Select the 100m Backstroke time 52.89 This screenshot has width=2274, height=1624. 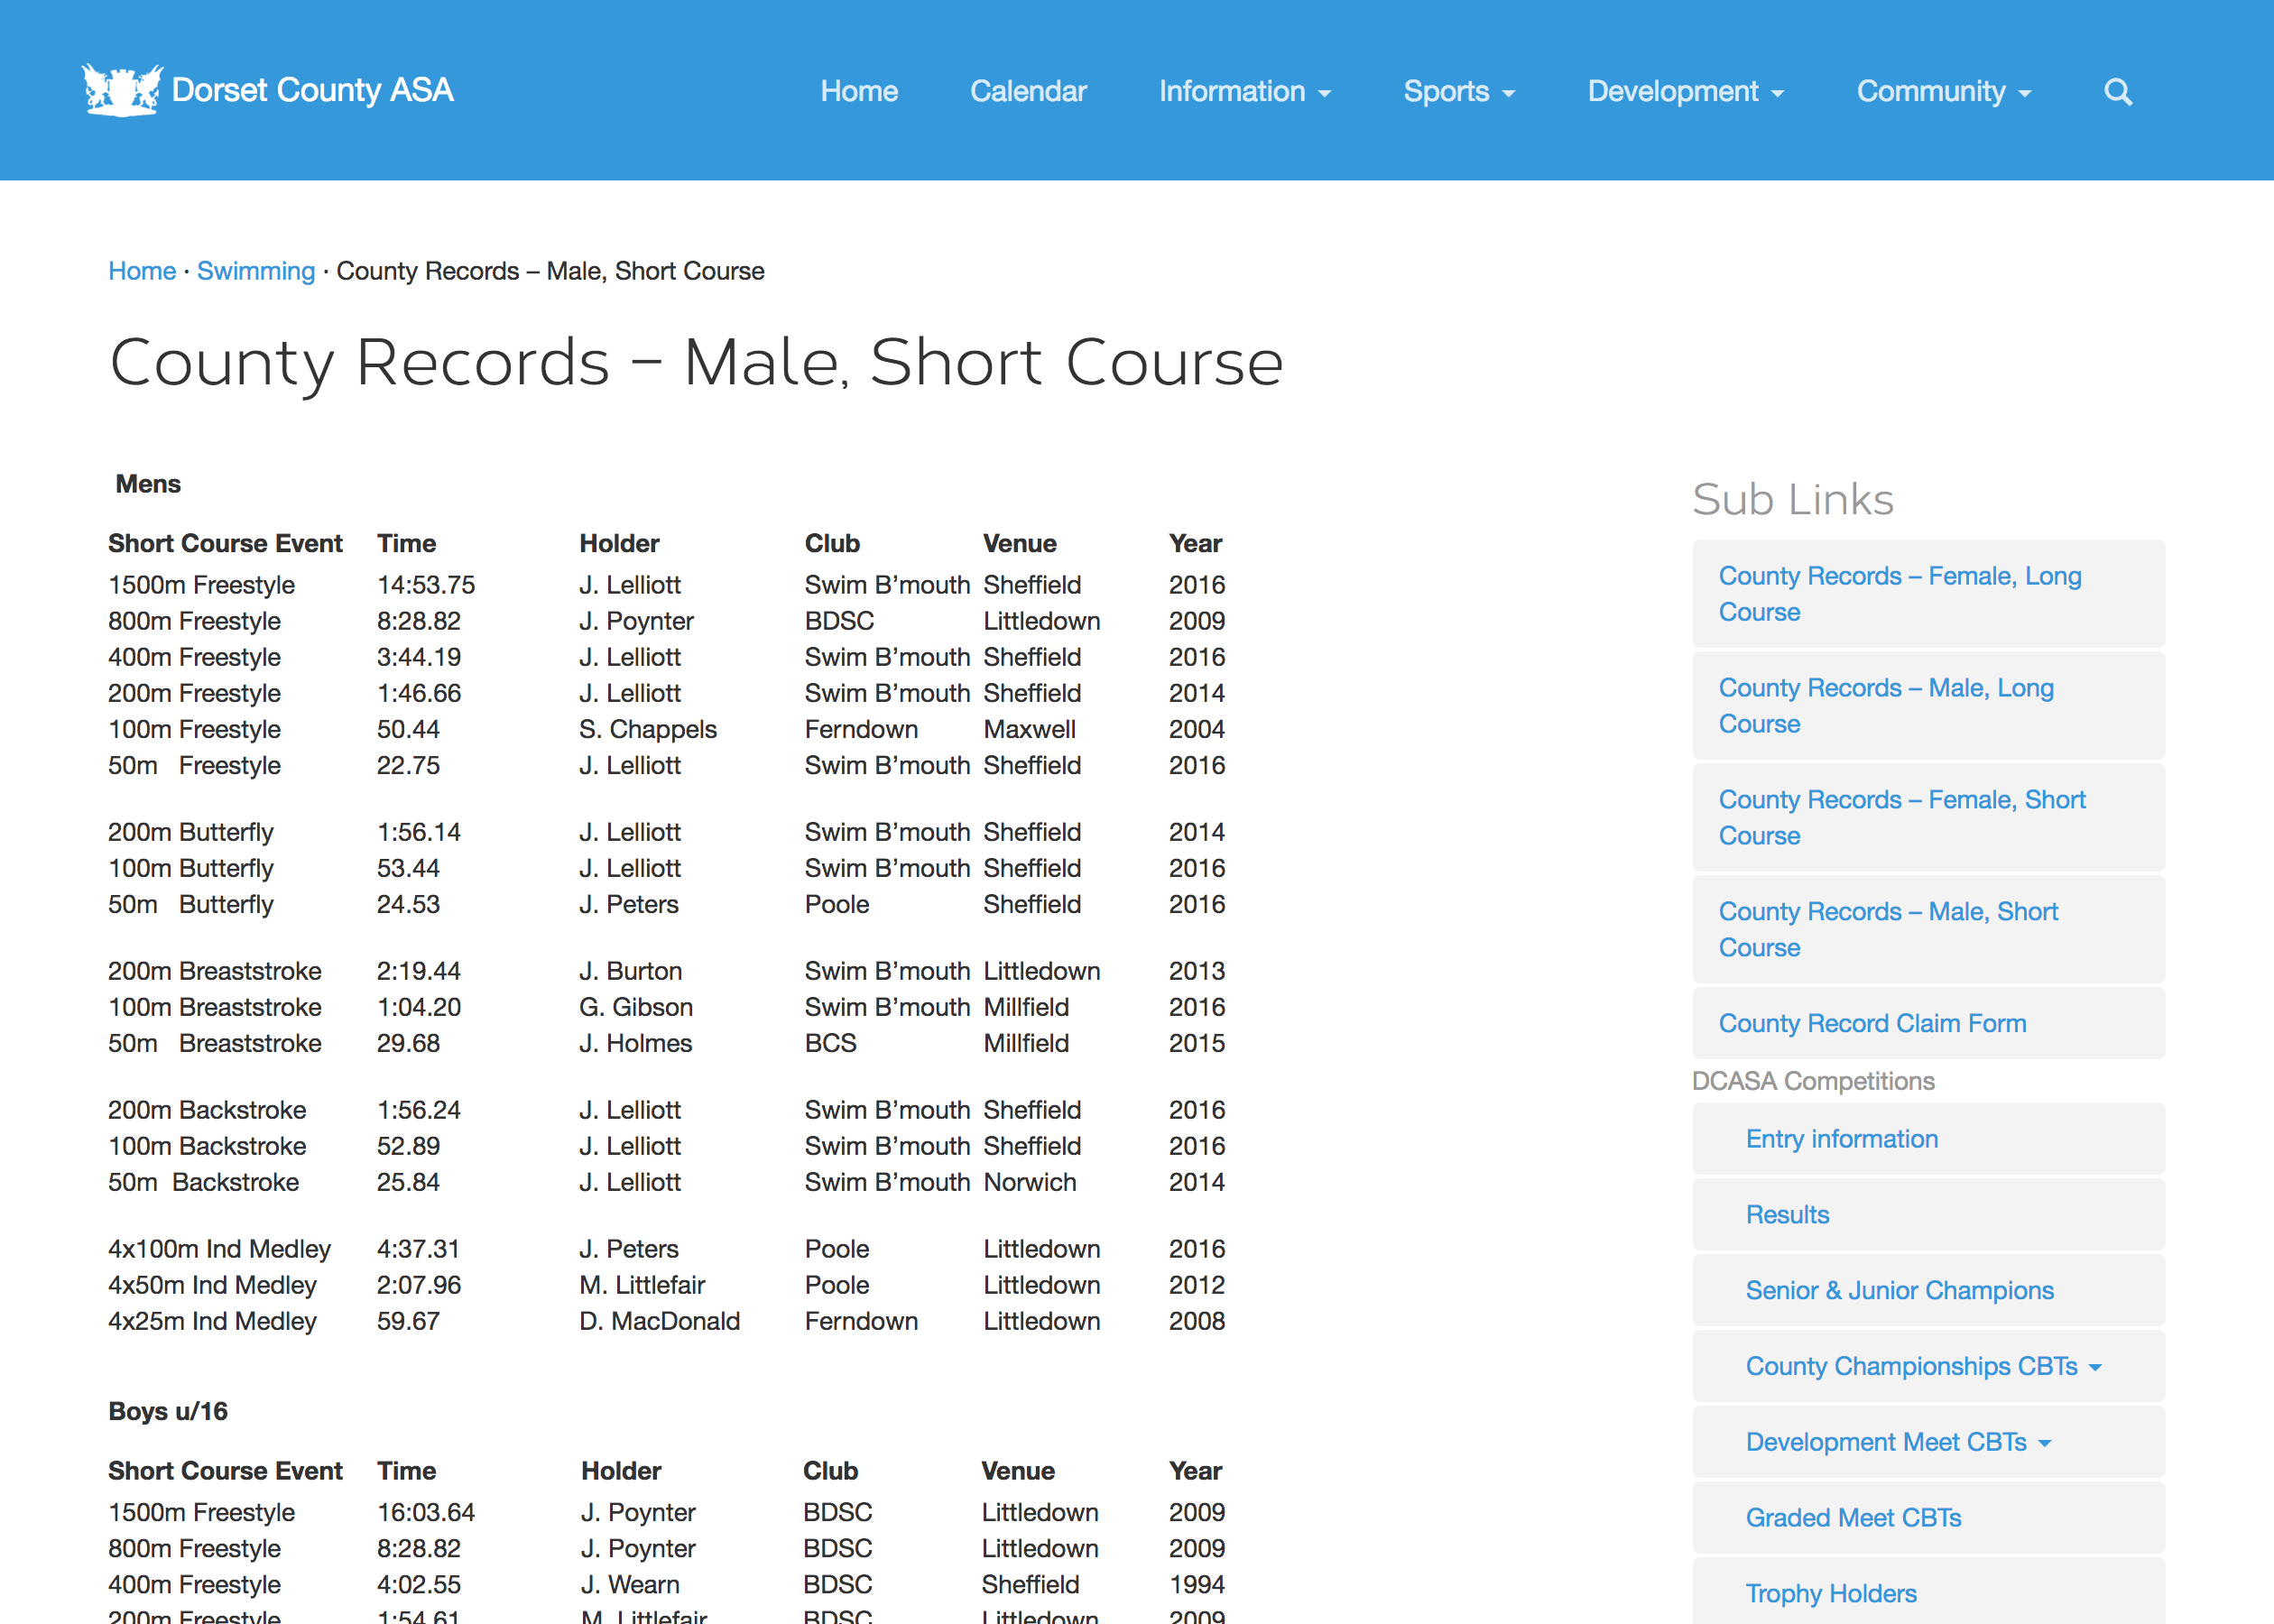[x=408, y=1146]
